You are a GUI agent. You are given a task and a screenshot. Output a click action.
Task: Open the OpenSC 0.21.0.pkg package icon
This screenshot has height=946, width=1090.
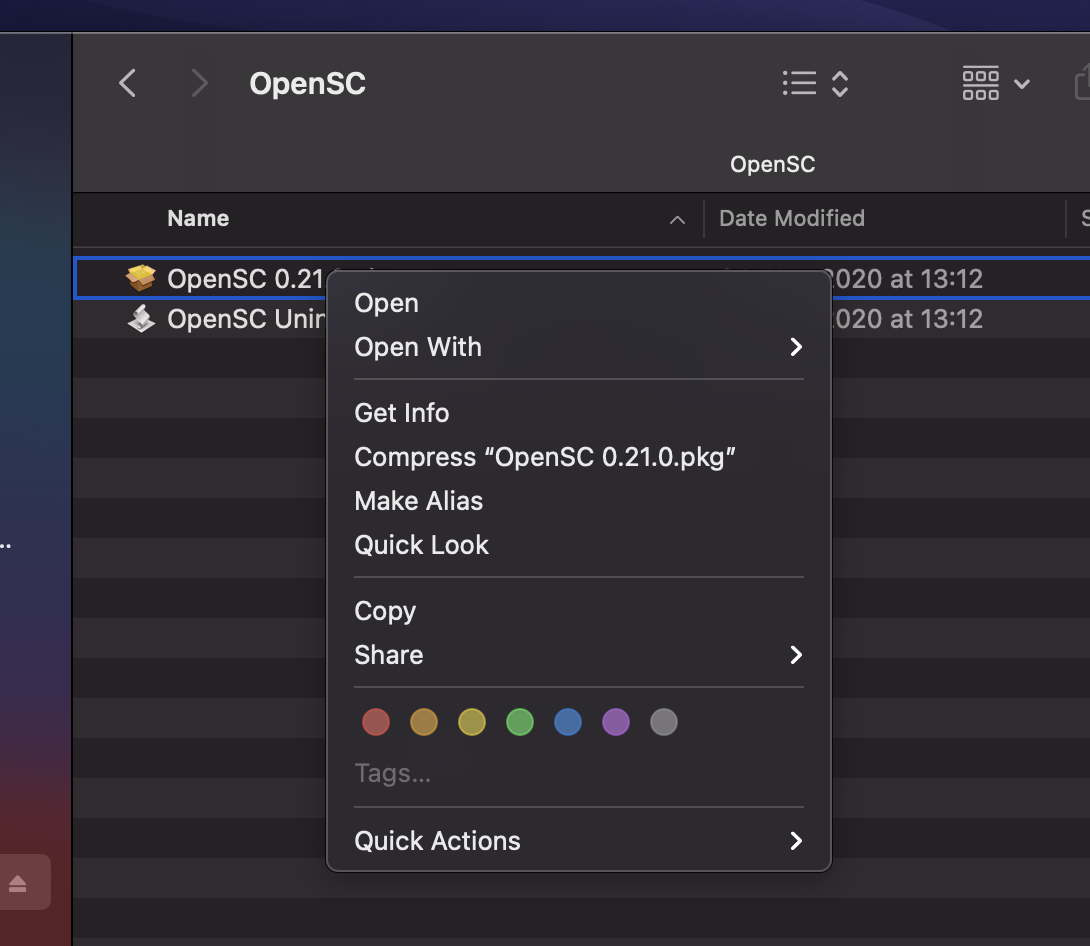pyautogui.click(x=142, y=278)
